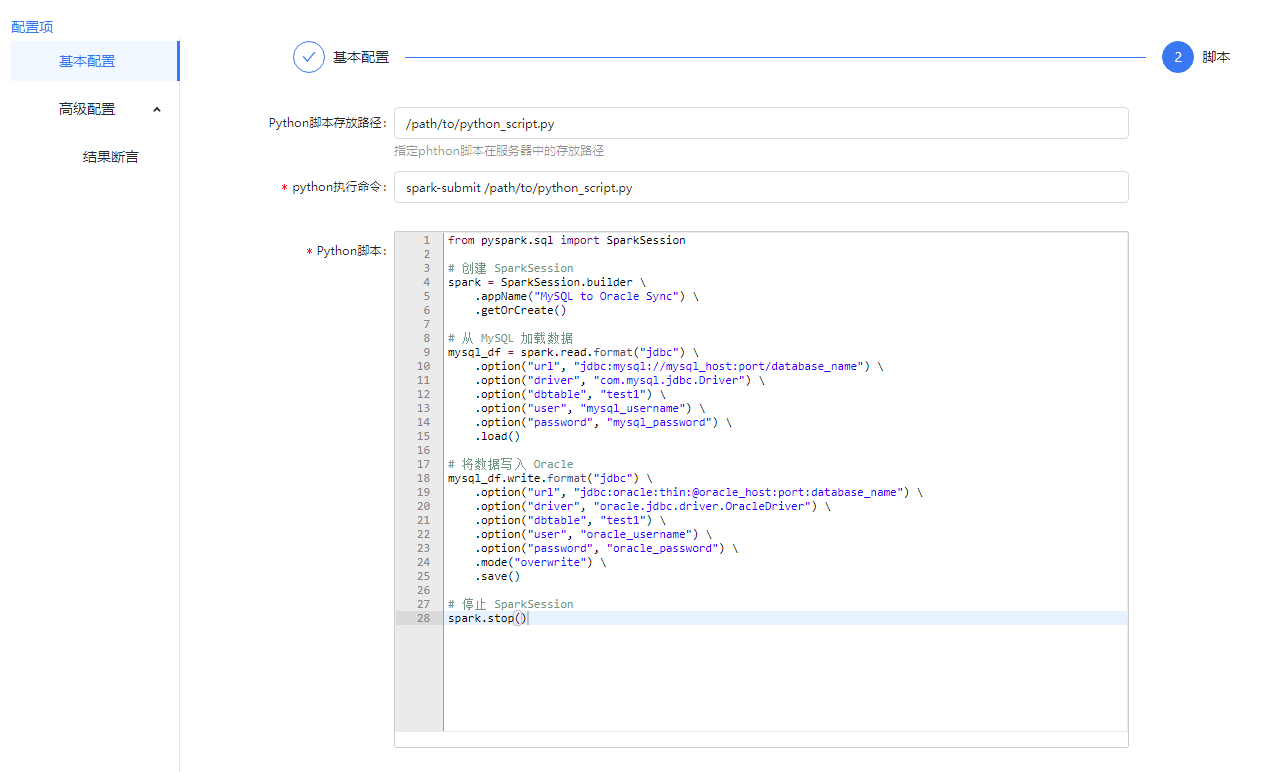Open the 结果断言 submenu item
This screenshot has width=1282, height=772.
pyautogui.click(x=110, y=157)
